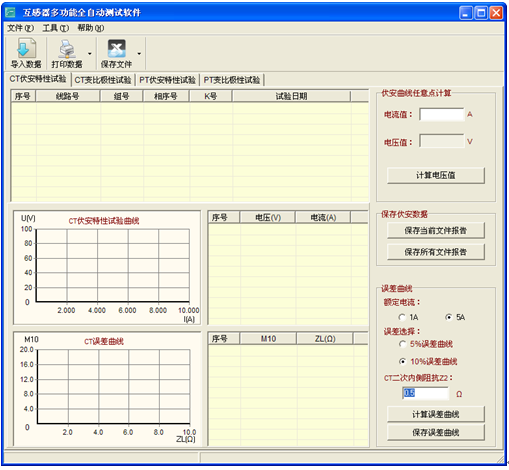Choose the 5%误差曲线 radio option
This screenshot has height=470, width=509.
point(403,344)
